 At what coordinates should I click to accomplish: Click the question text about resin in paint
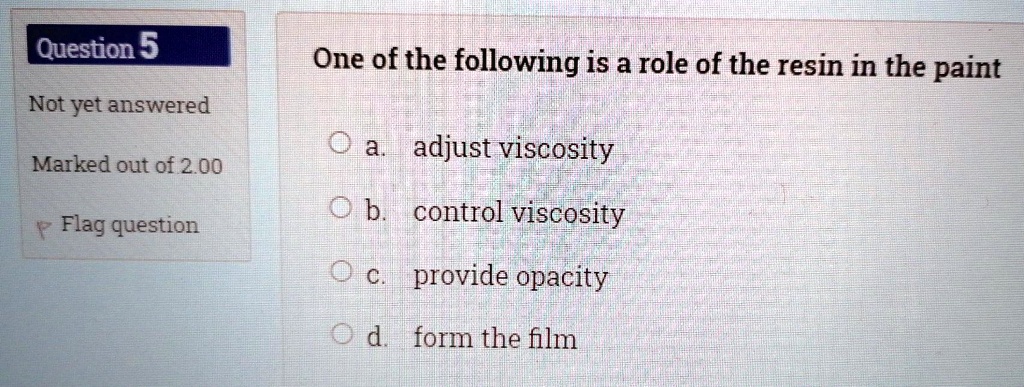click(657, 65)
